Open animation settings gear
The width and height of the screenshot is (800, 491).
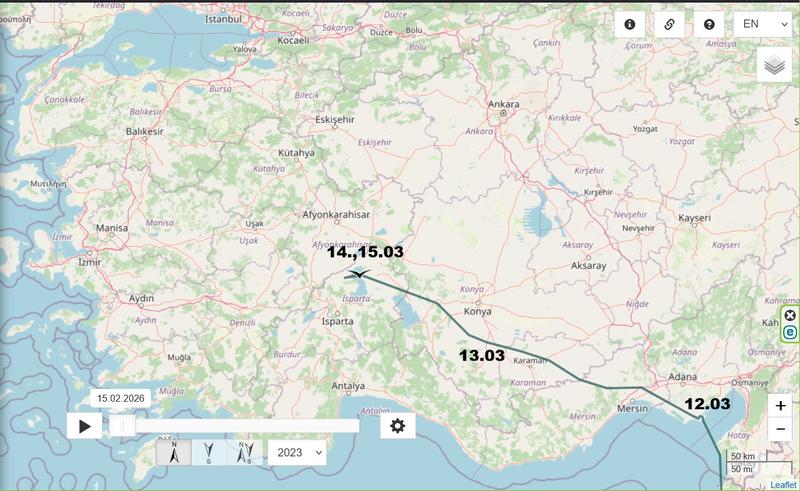pos(397,426)
